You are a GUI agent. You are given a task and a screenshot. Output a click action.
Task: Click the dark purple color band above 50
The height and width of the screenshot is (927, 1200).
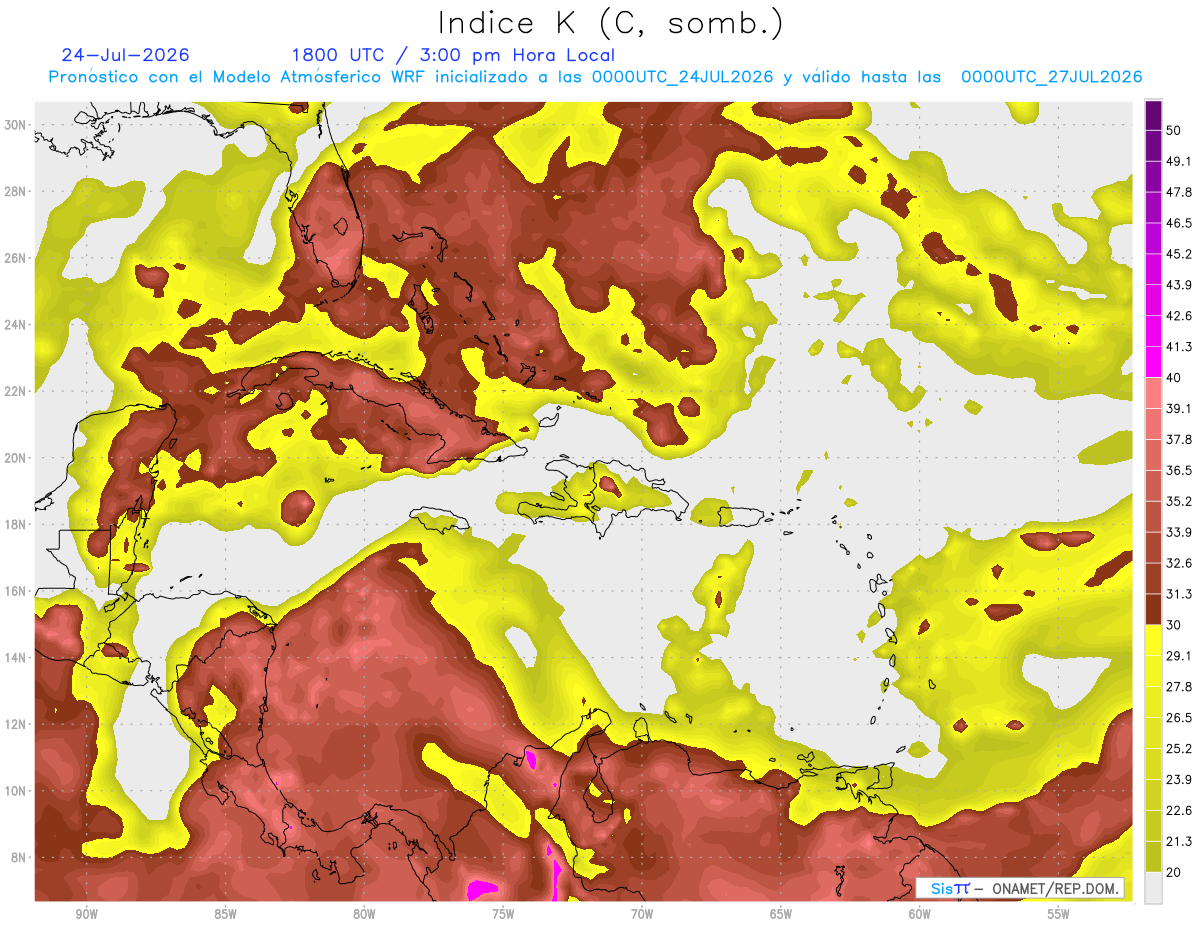[1153, 115]
